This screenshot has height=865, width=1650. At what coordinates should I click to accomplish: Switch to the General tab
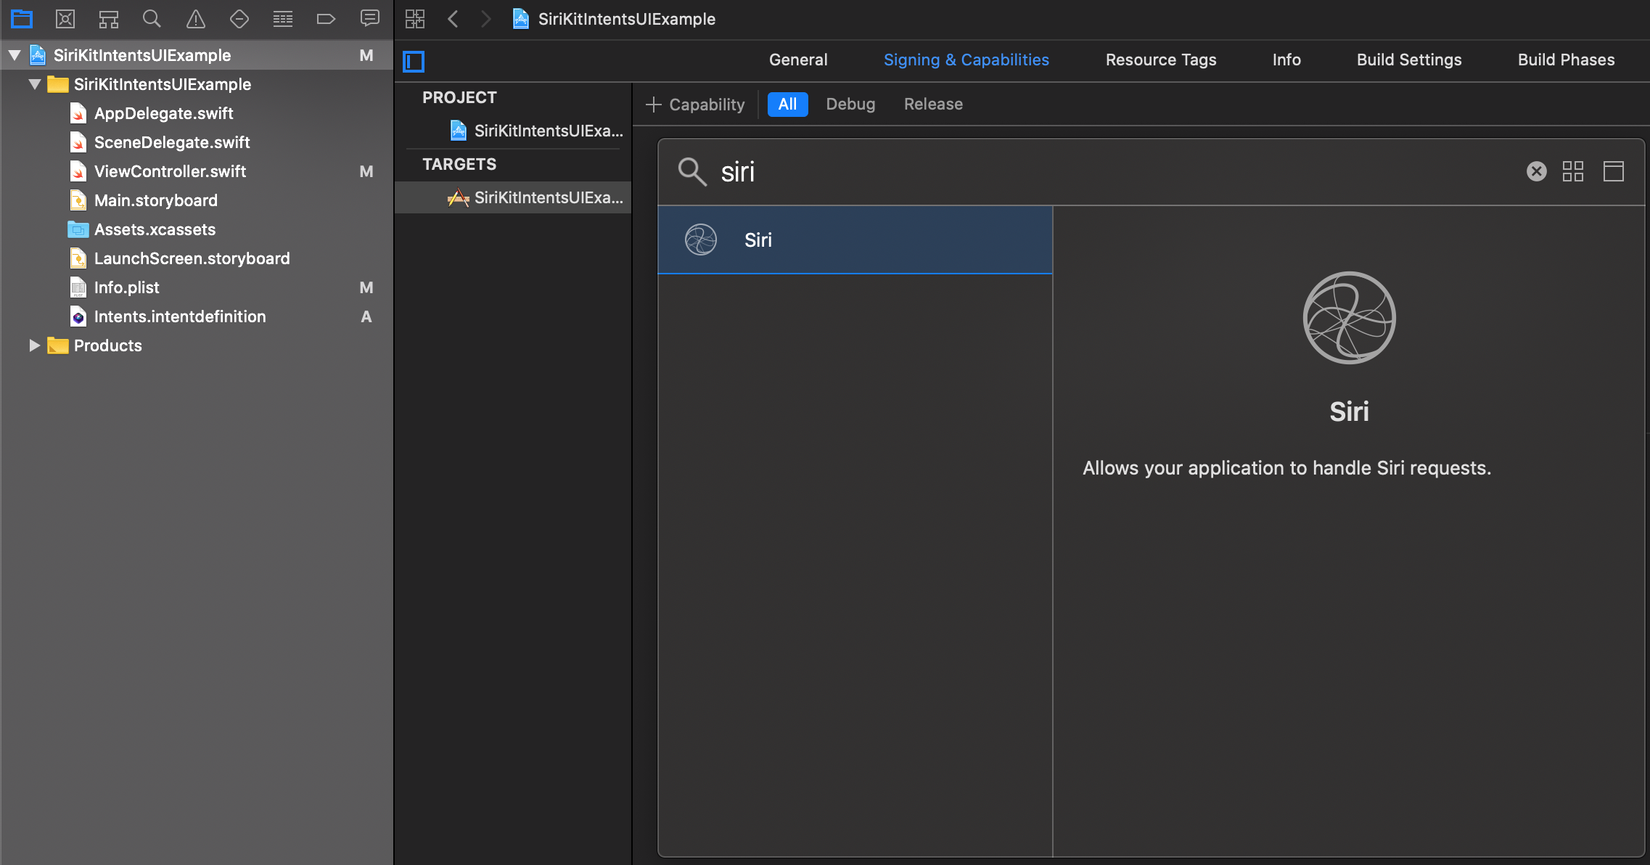tap(798, 60)
